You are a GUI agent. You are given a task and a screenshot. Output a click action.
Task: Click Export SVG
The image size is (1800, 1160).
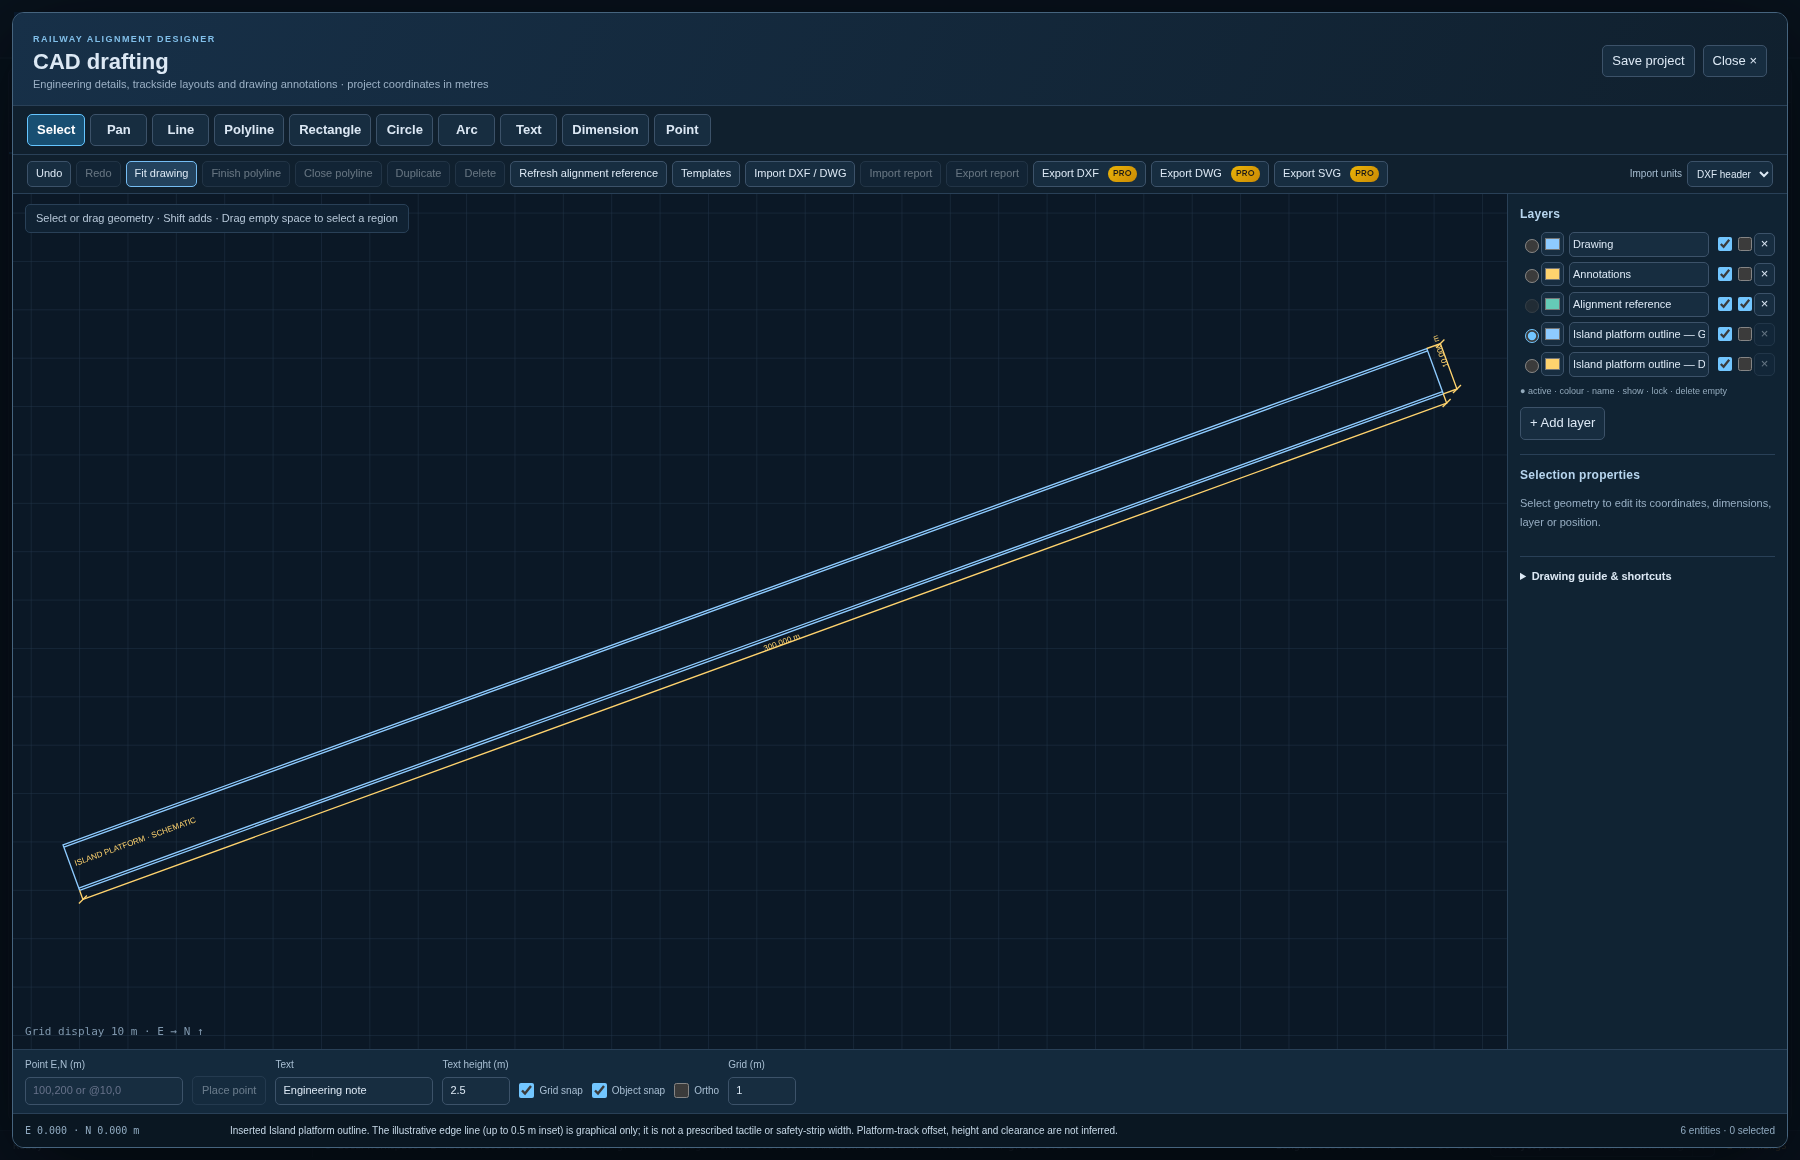1330,174
